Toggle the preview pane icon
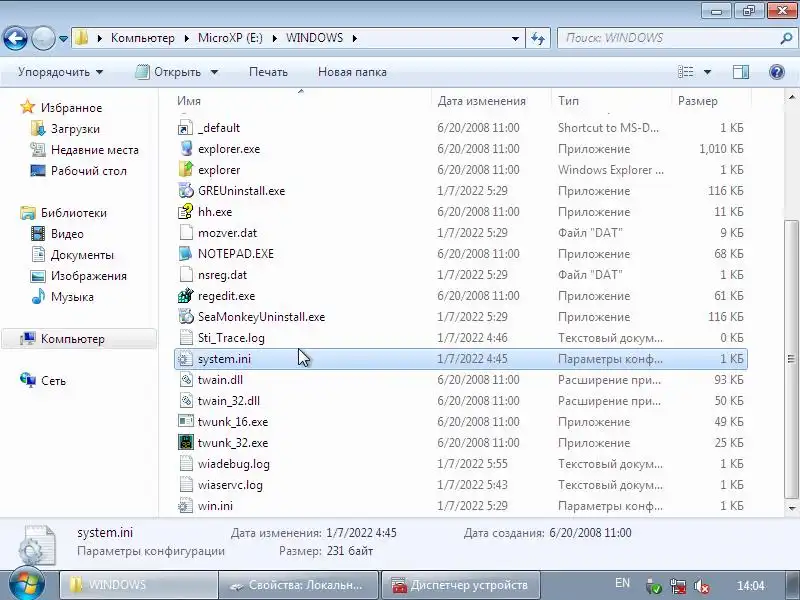The image size is (800, 600). click(740, 72)
